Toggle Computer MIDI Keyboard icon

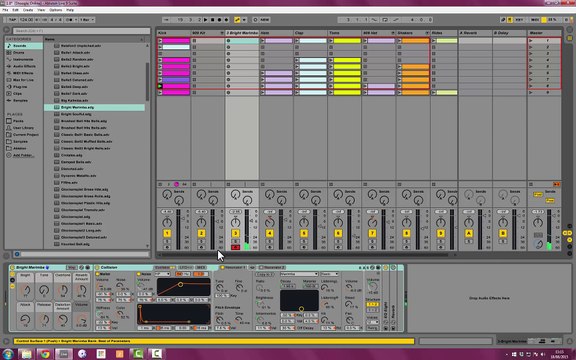click(x=510, y=20)
